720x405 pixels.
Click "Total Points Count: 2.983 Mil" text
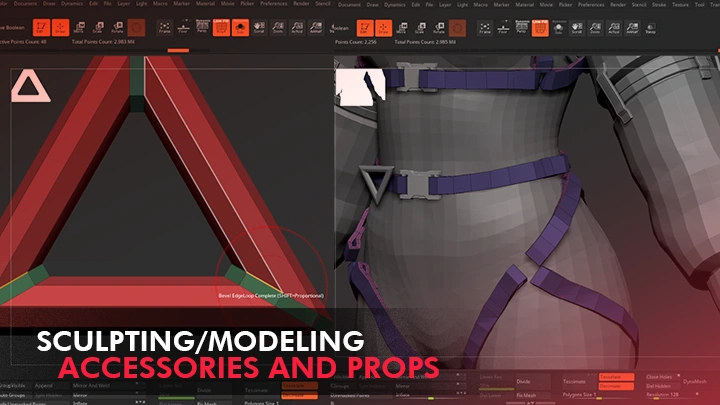click(x=103, y=42)
